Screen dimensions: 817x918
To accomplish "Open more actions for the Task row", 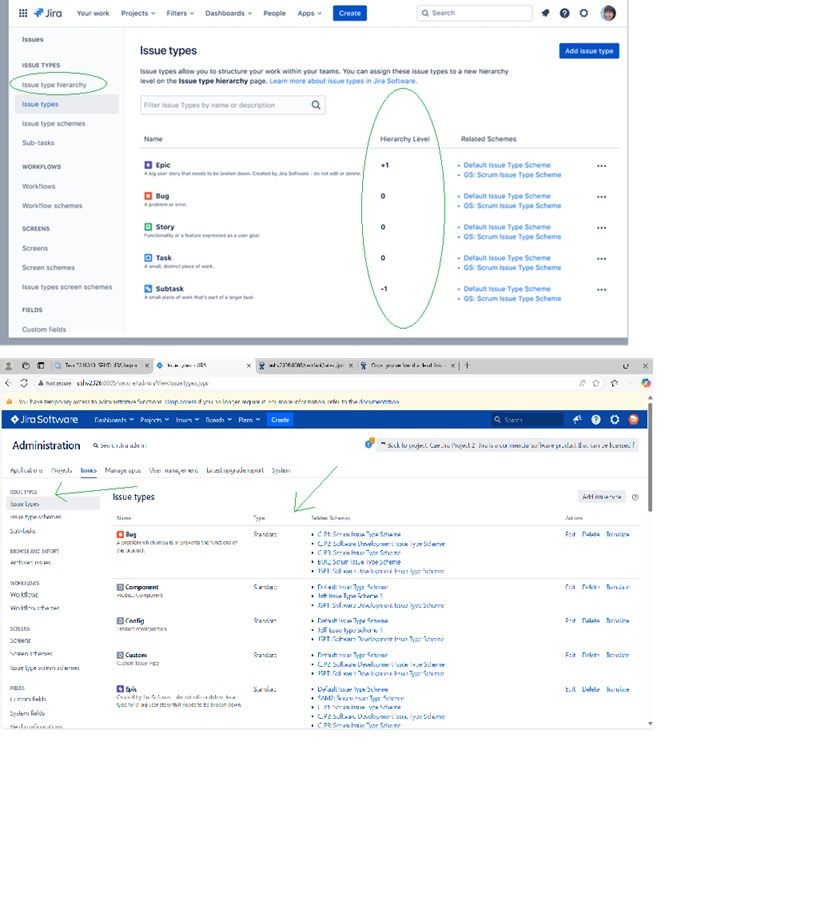I will coord(601,259).
